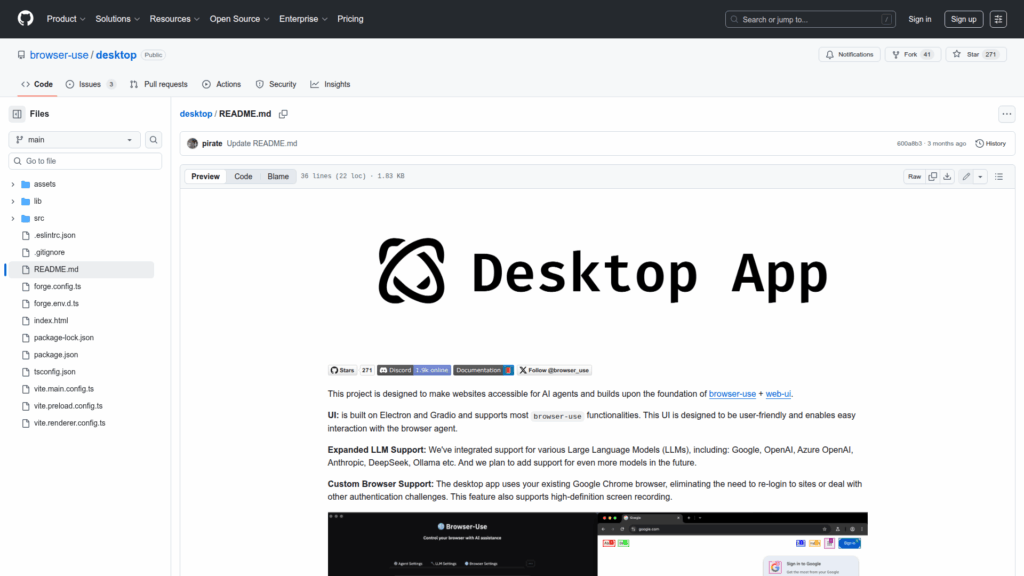Open the three-dot more file actions menu
The height and width of the screenshot is (576, 1024).
point(1007,114)
